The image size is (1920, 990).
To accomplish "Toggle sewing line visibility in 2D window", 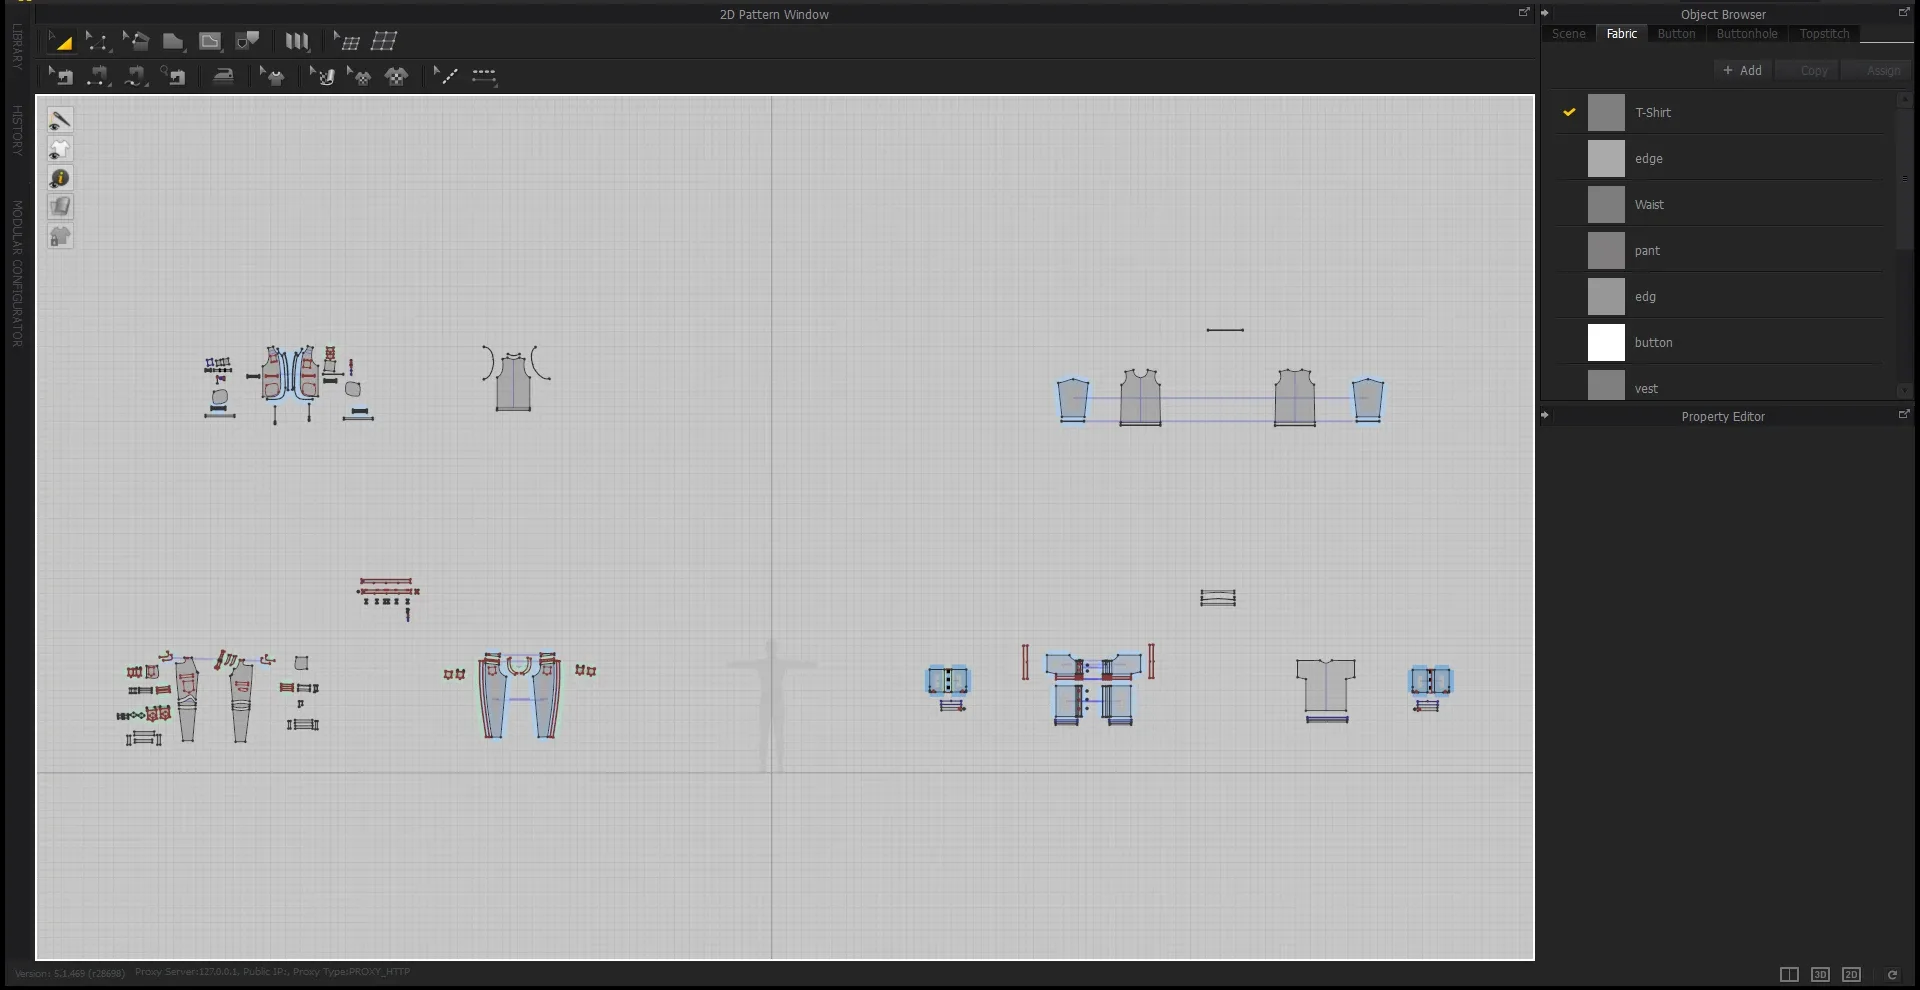I will [x=60, y=121].
